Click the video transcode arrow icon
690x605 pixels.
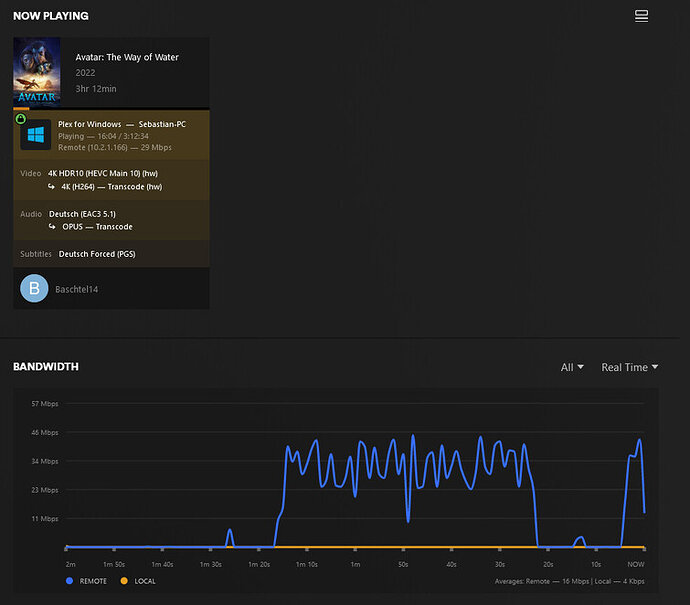(51, 187)
